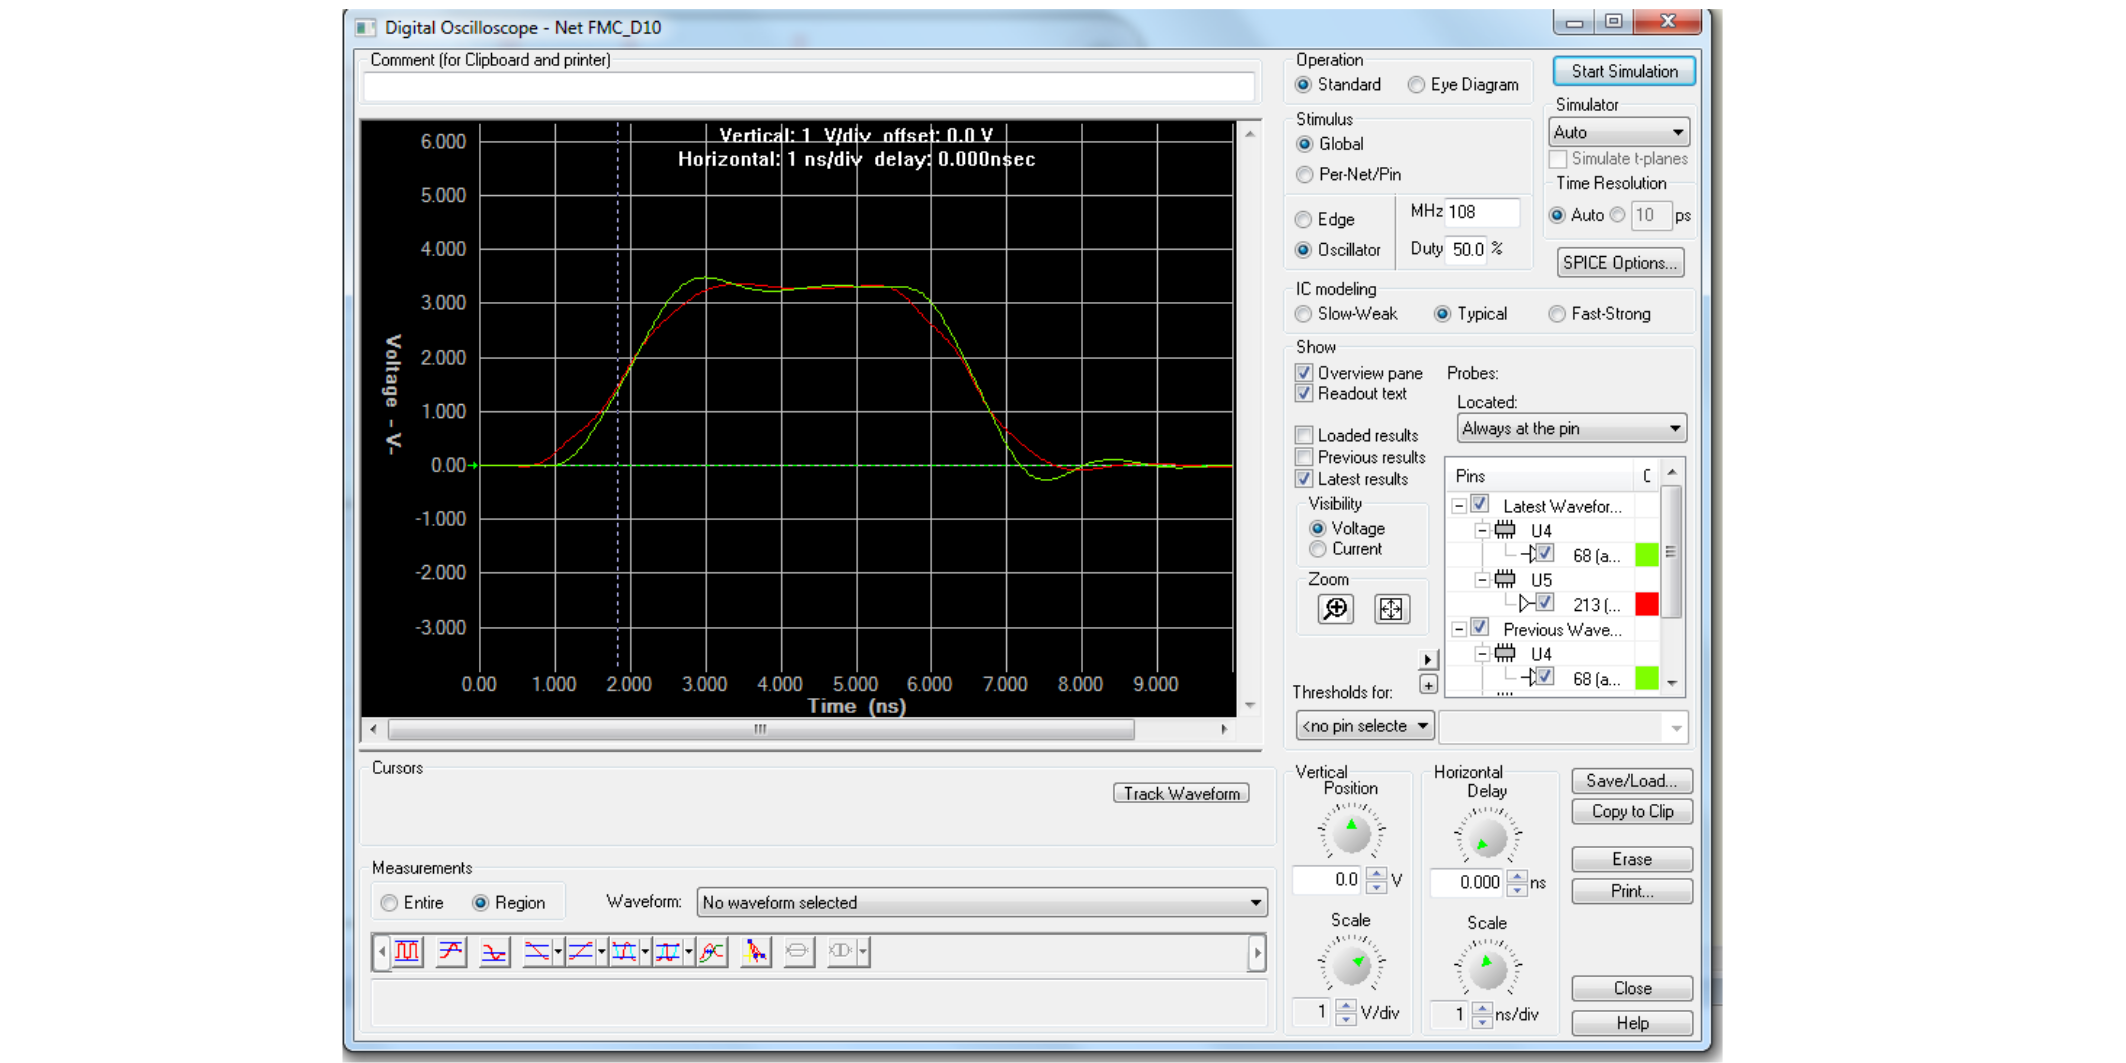
Task: Open the Waveform selection dropdown
Action: [x=981, y=902]
